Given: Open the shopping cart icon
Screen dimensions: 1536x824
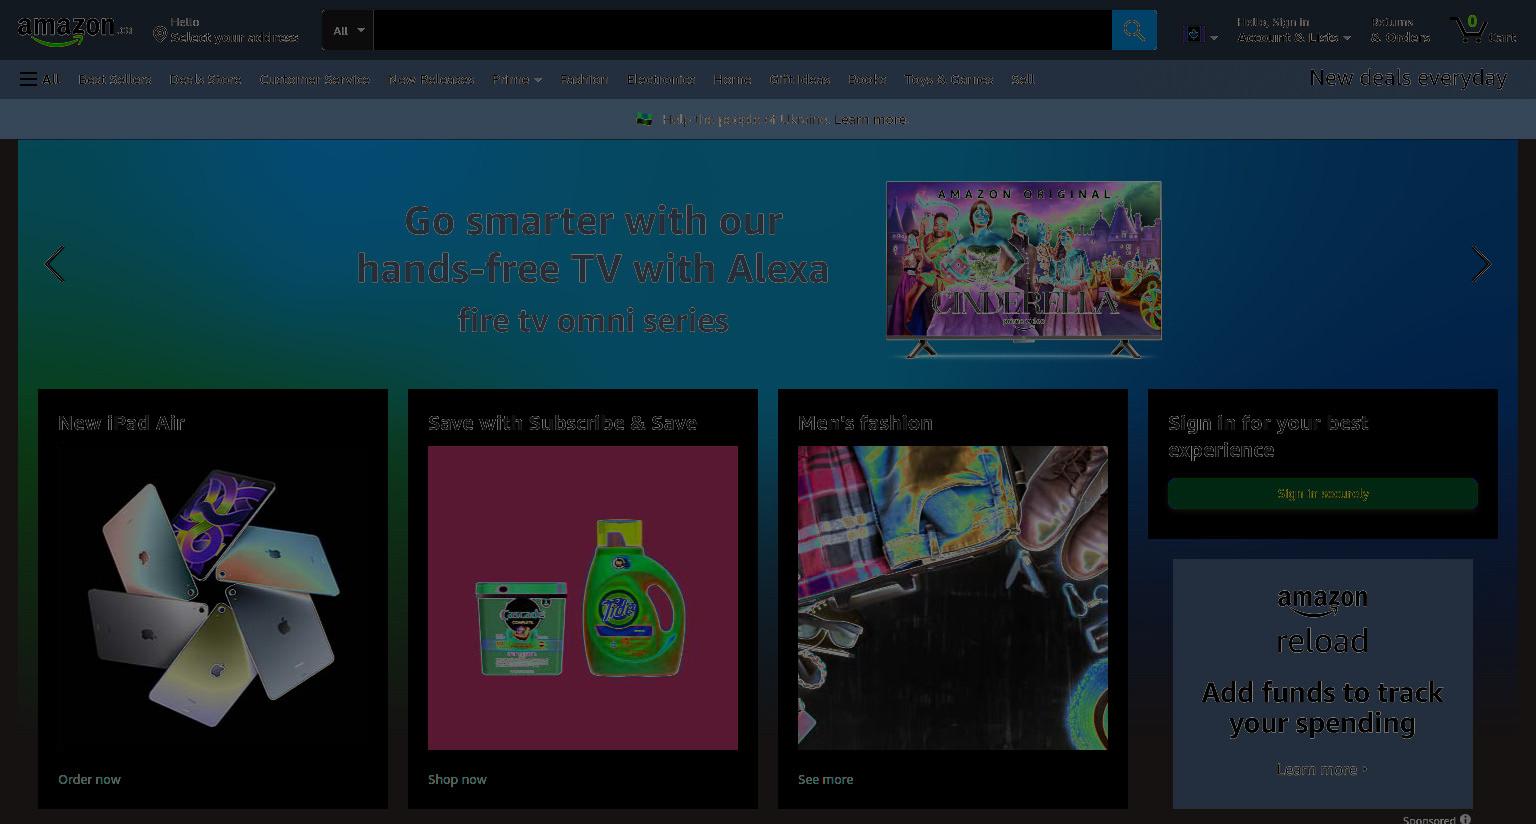Looking at the screenshot, I should pos(1483,30).
